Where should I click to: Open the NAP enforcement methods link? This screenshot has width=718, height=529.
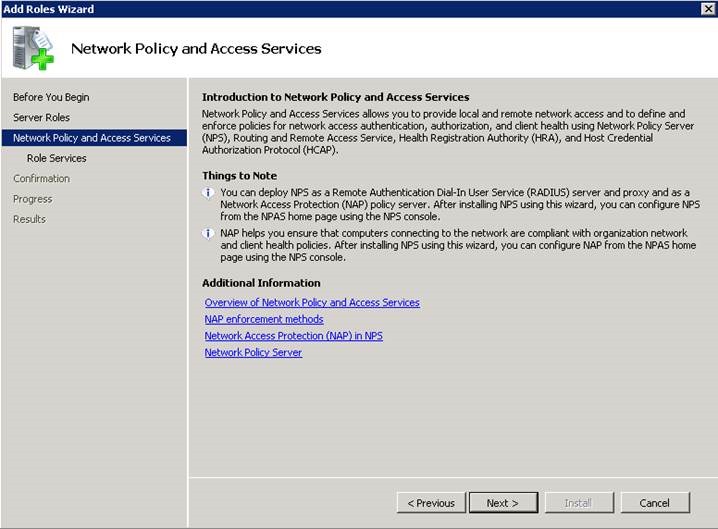point(264,319)
